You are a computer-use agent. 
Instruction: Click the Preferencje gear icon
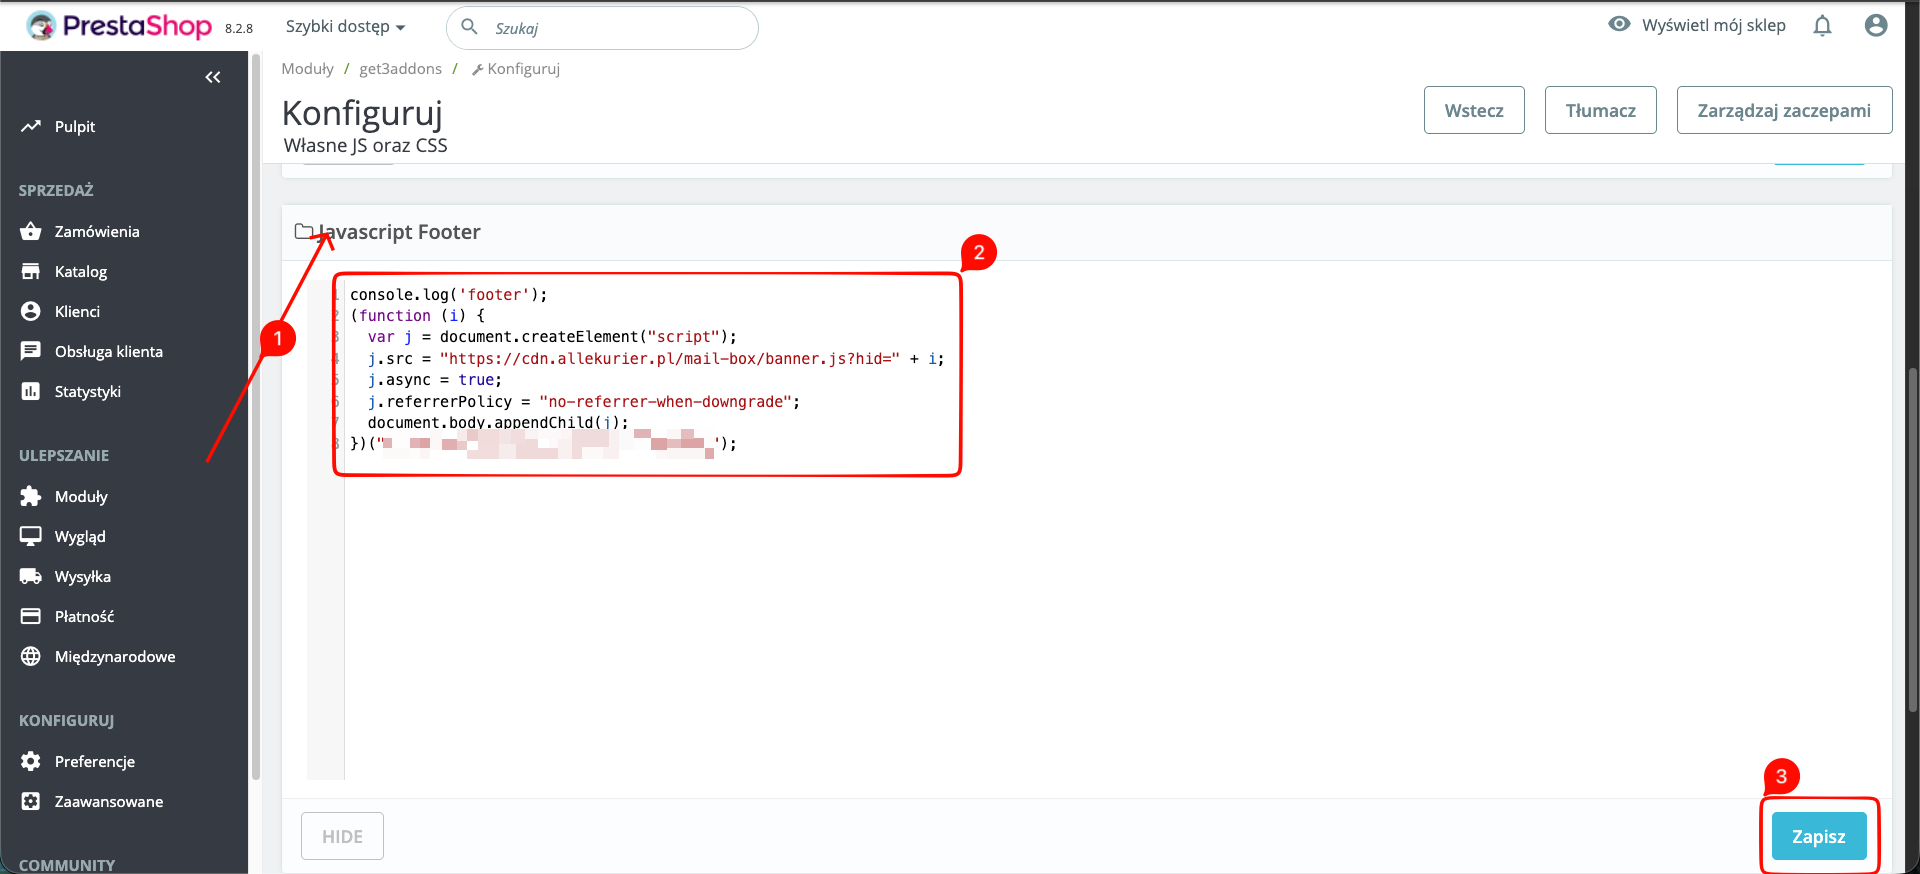point(31,761)
